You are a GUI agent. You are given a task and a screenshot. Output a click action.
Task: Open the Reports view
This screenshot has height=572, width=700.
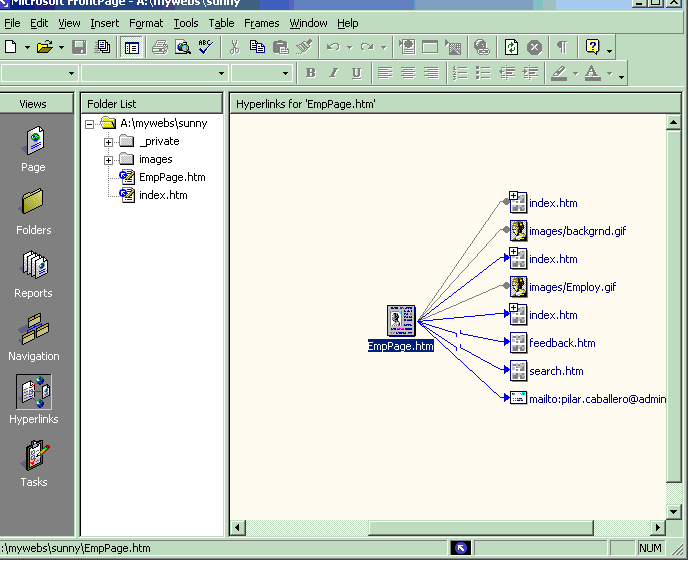pyautogui.click(x=33, y=270)
